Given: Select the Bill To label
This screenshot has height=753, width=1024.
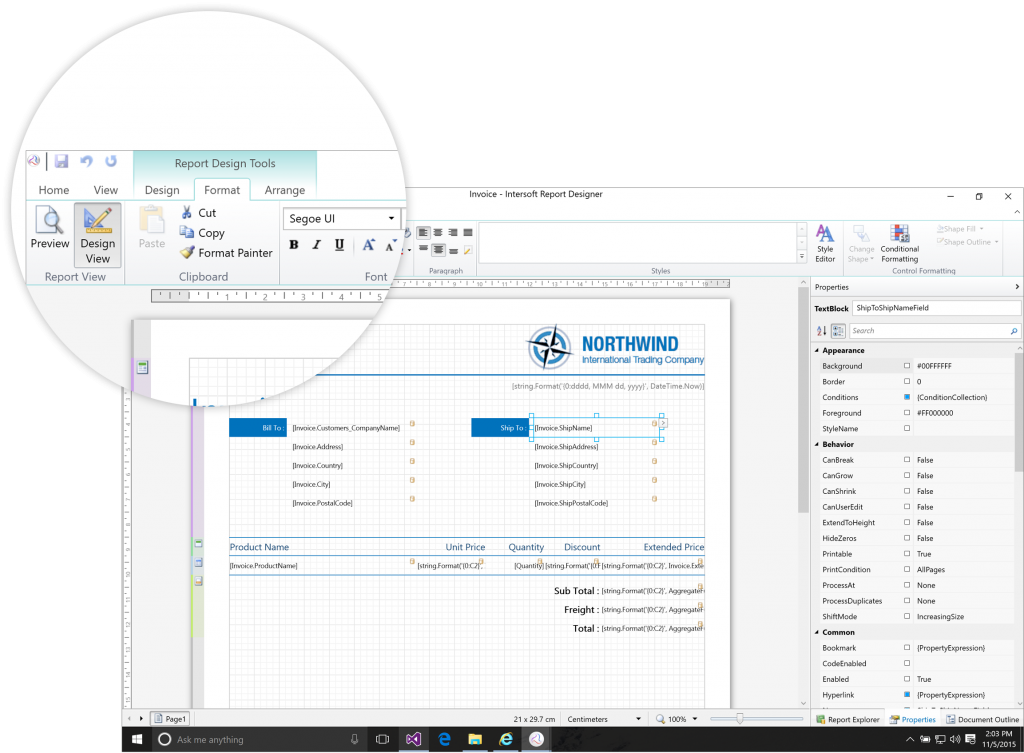Looking at the screenshot, I should click(258, 428).
